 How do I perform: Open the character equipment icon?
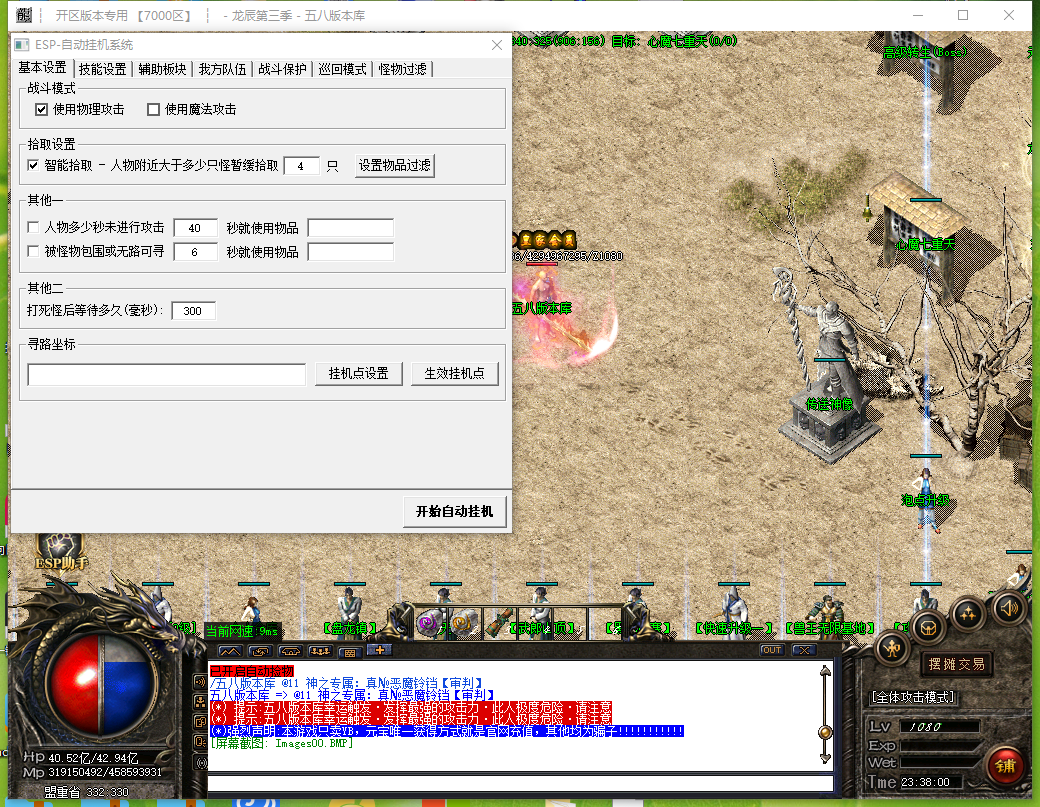[891, 648]
